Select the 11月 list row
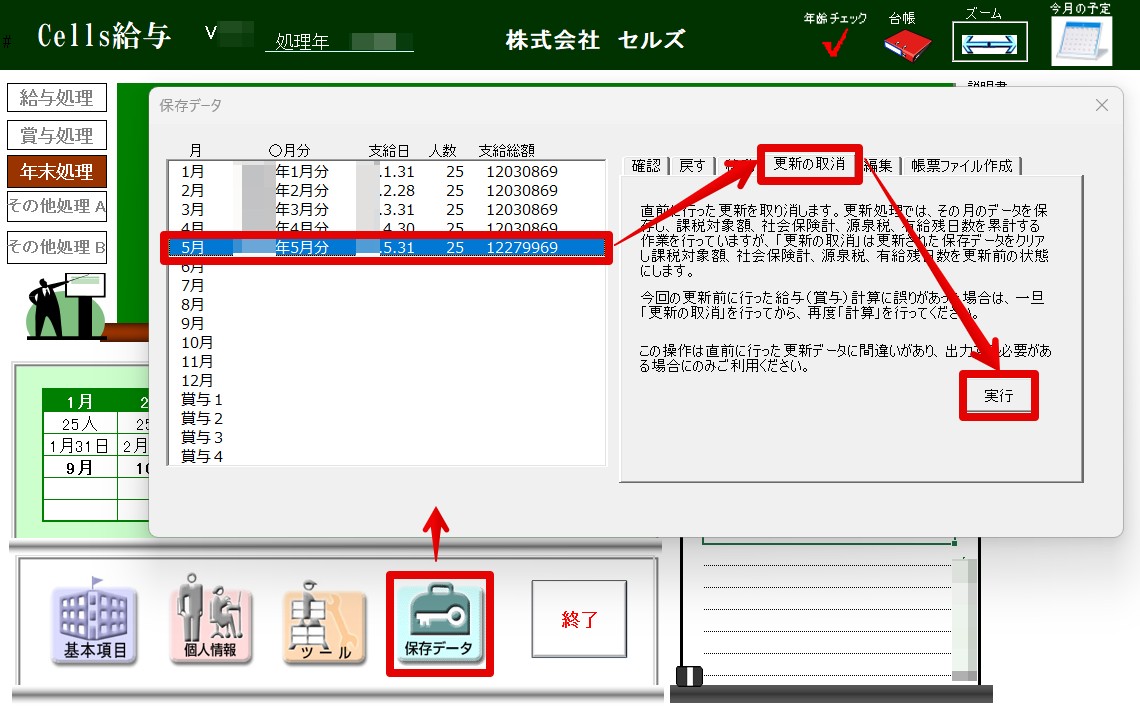 coord(386,361)
